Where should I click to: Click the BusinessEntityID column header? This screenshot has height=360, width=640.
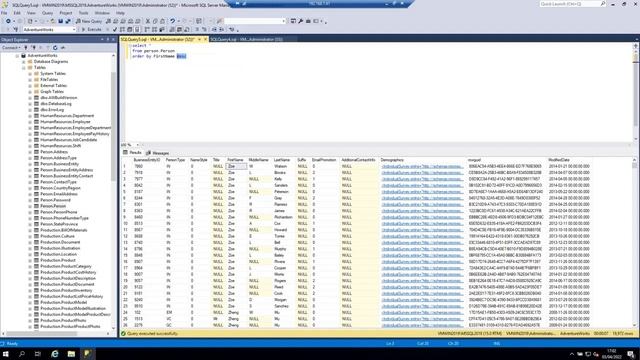(x=147, y=160)
